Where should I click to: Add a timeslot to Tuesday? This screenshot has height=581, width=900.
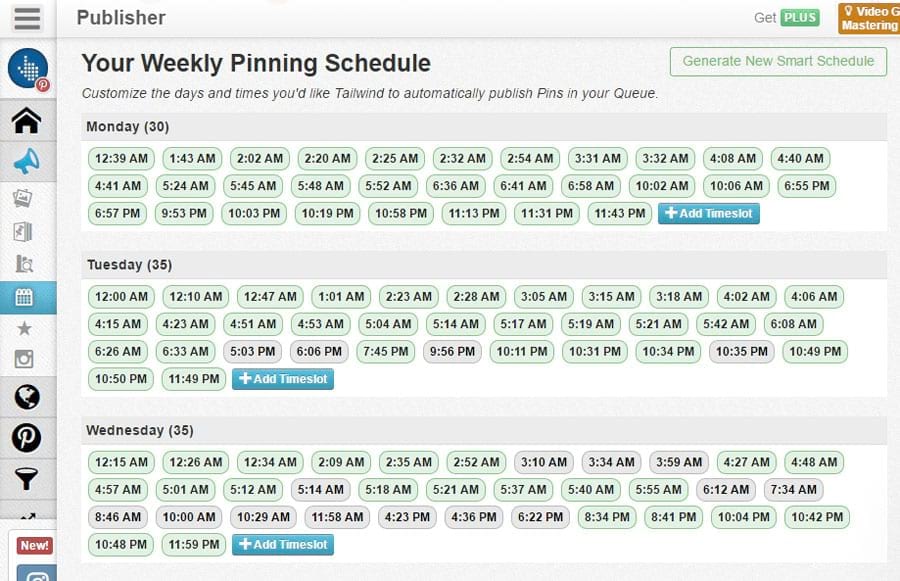click(282, 379)
